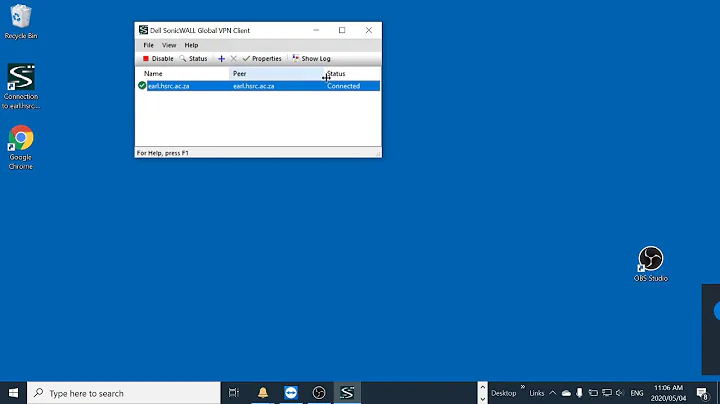
Task: Click the yellow bell taskbar icon
Action: click(x=263, y=393)
